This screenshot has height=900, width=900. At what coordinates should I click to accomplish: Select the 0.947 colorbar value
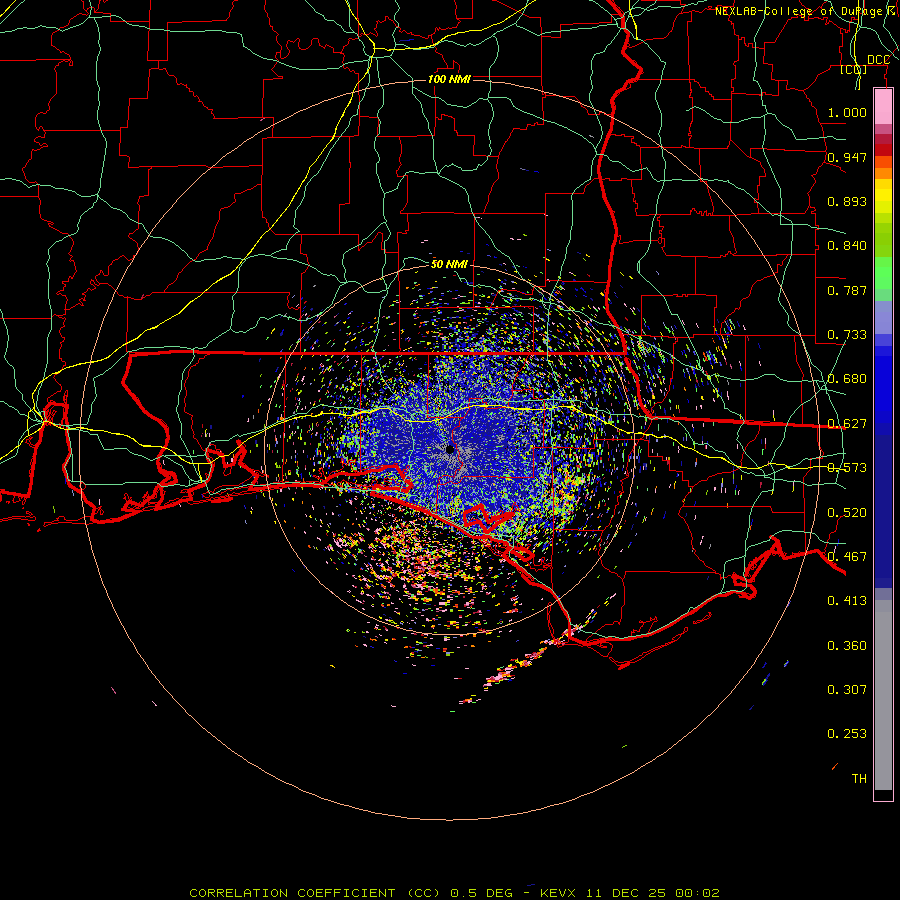(x=847, y=157)
